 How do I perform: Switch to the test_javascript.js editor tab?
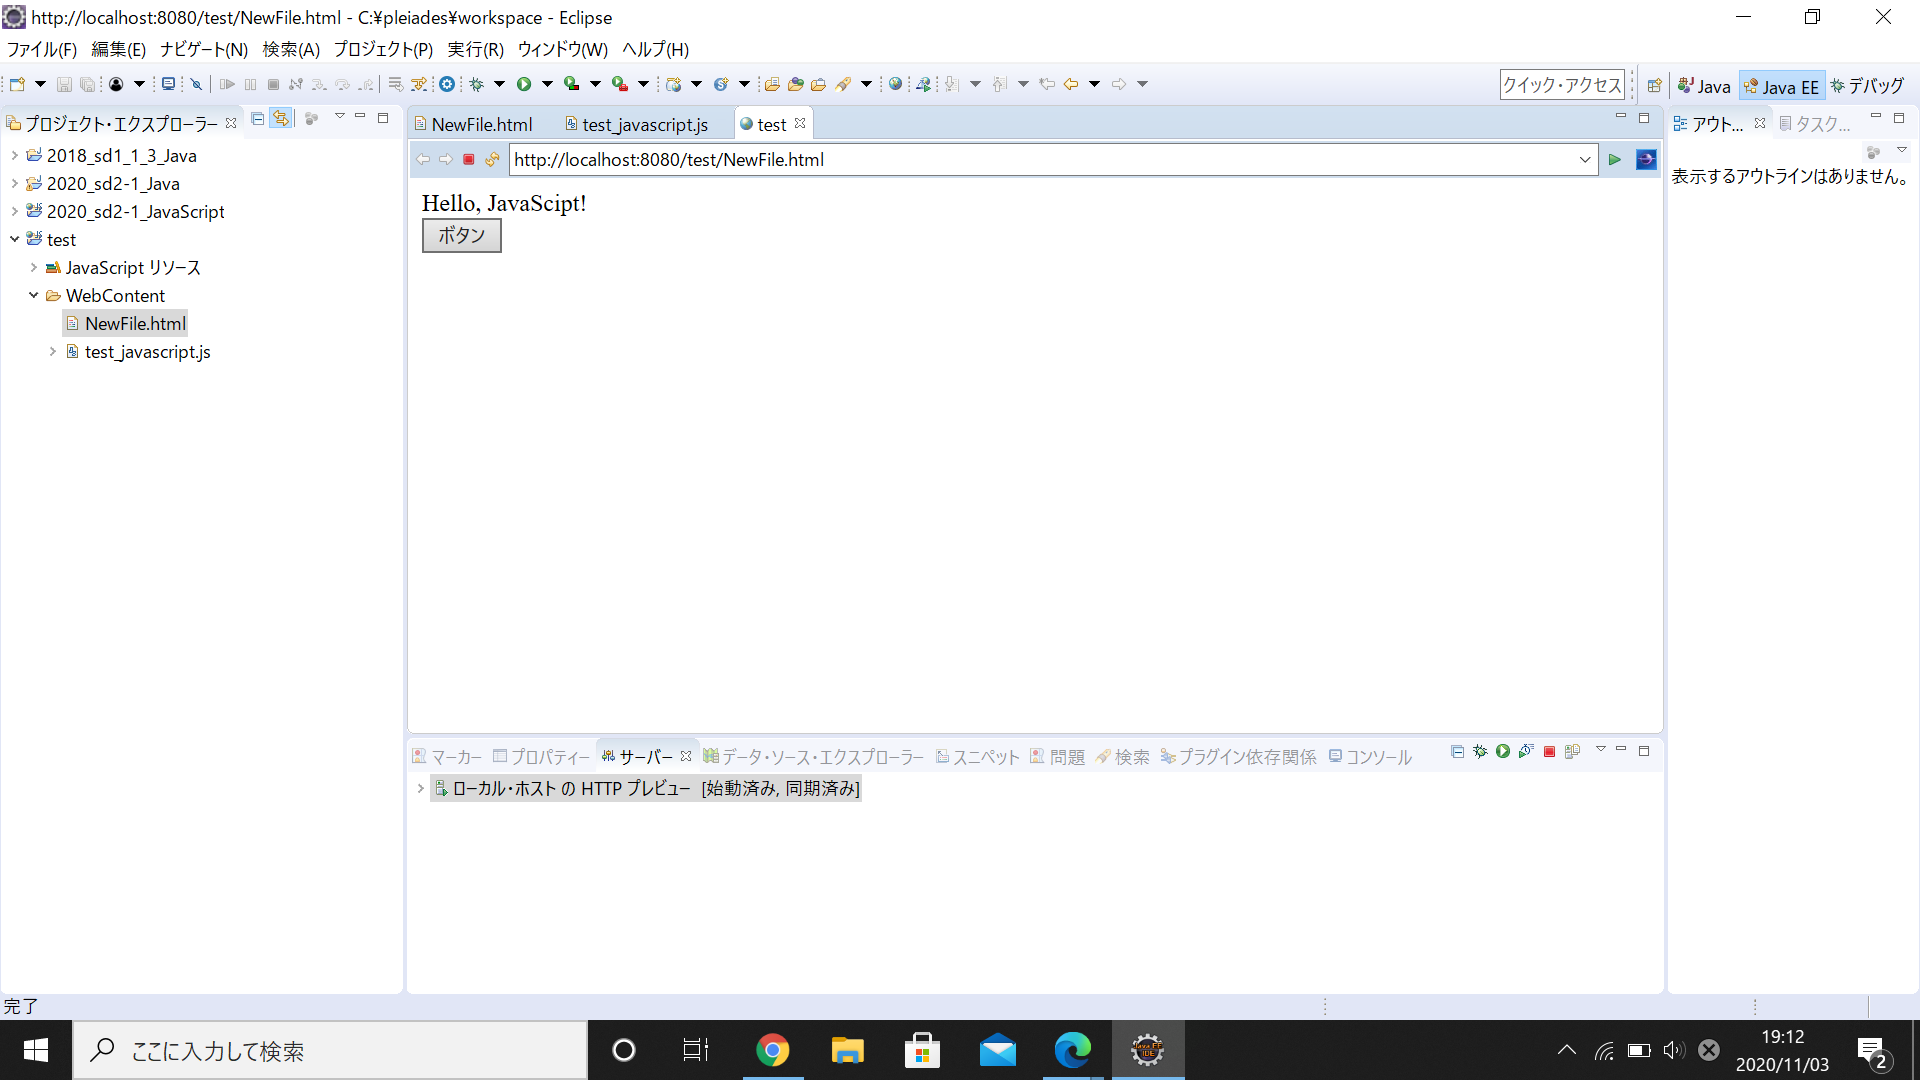click(x=644, y=123)
